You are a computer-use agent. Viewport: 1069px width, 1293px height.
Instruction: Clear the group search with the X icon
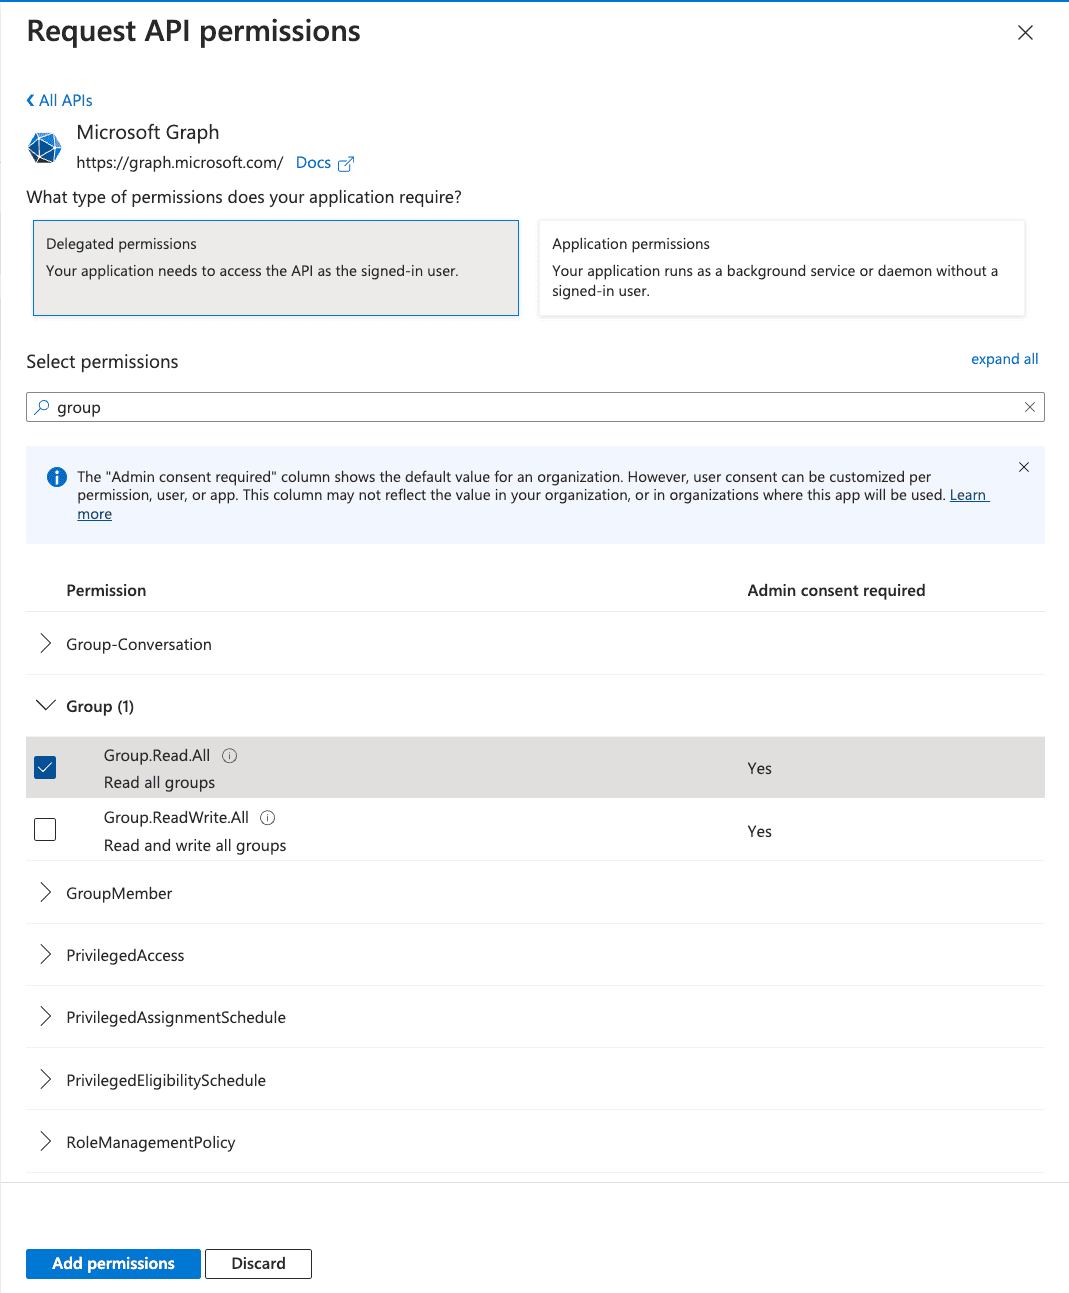click(x=1030, y=407)
